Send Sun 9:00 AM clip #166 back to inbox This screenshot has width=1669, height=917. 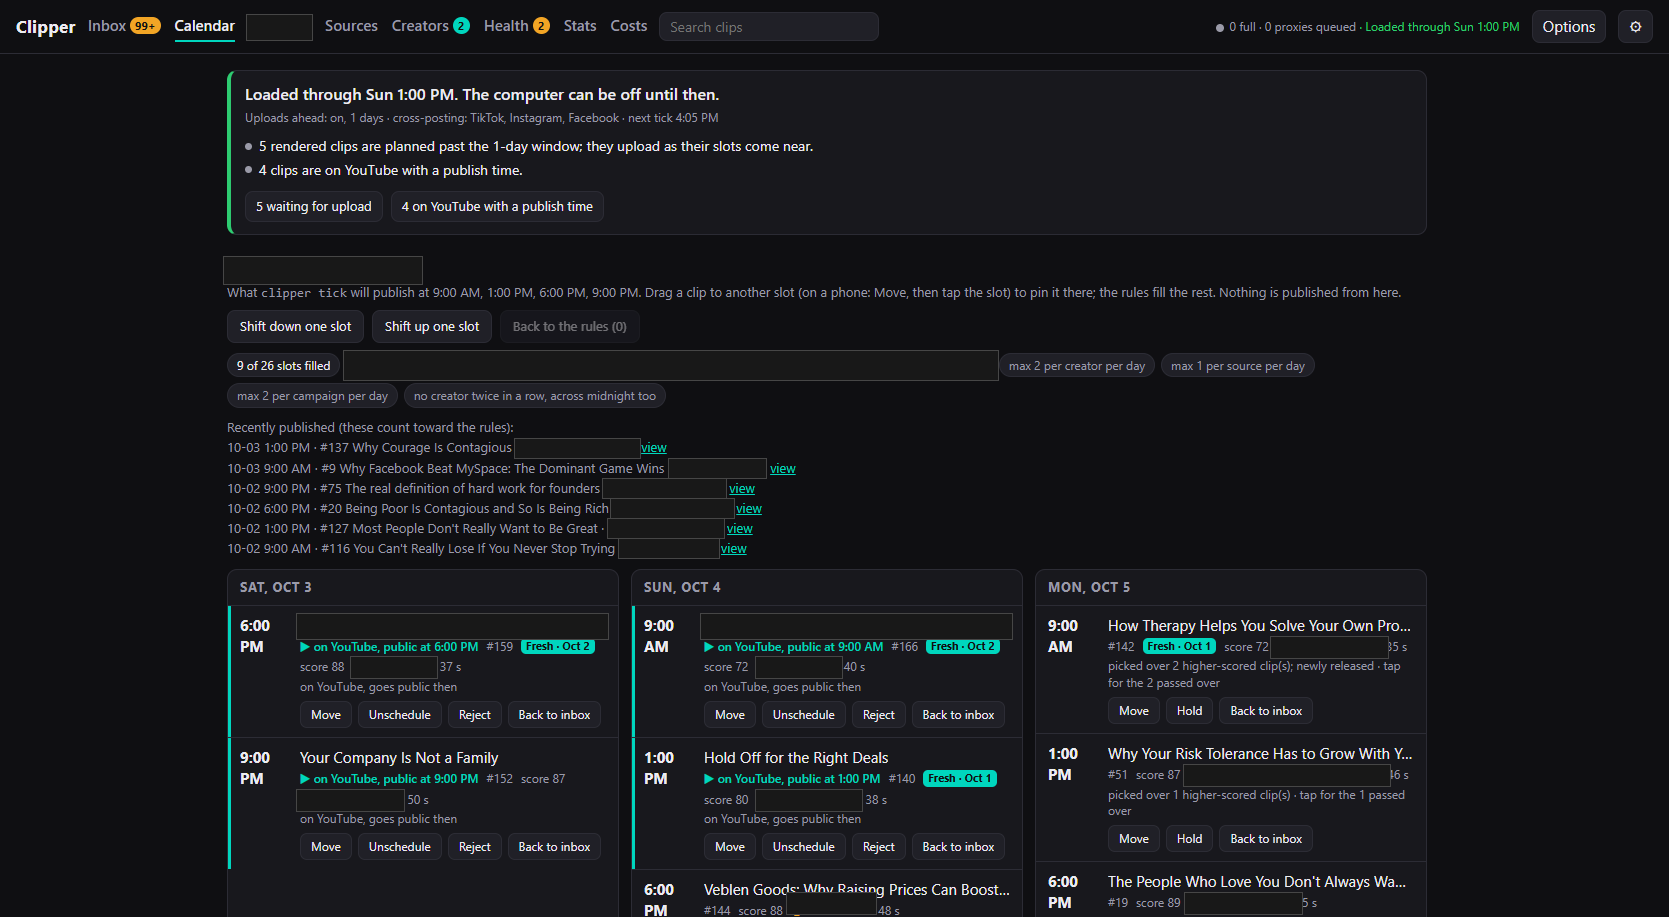(958, 715)
